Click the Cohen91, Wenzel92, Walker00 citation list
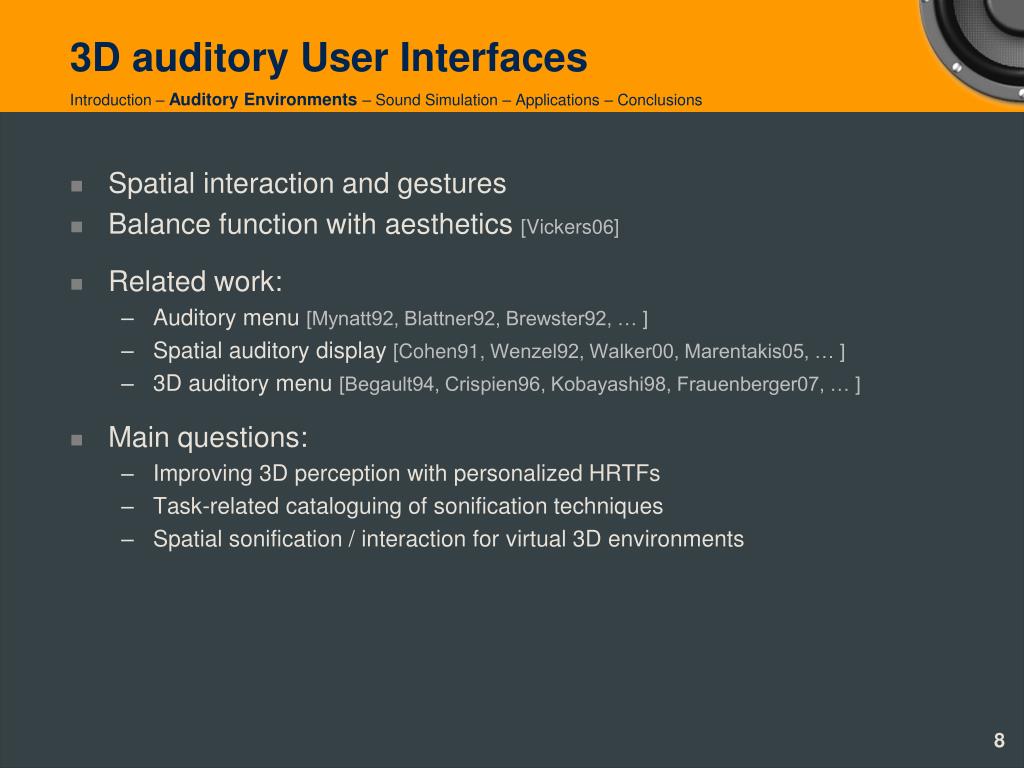 point(619,352)
